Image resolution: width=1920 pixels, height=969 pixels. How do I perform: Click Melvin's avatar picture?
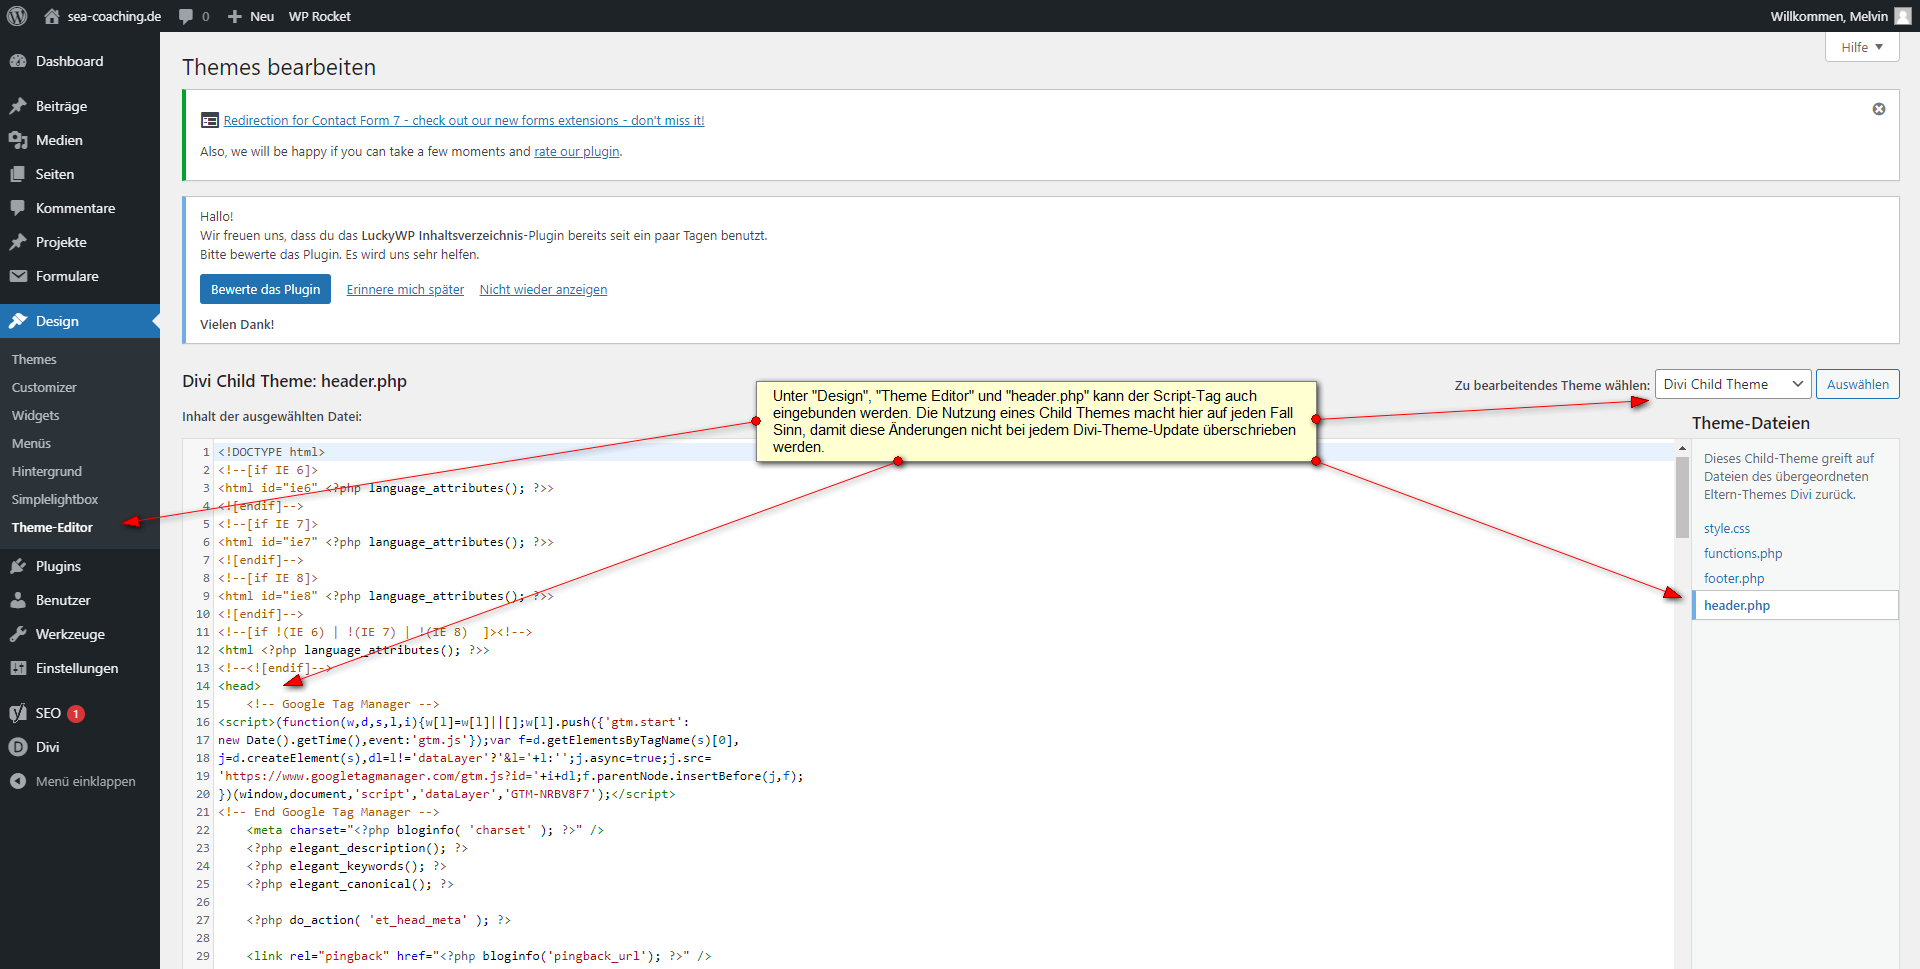click(1902, 16)
